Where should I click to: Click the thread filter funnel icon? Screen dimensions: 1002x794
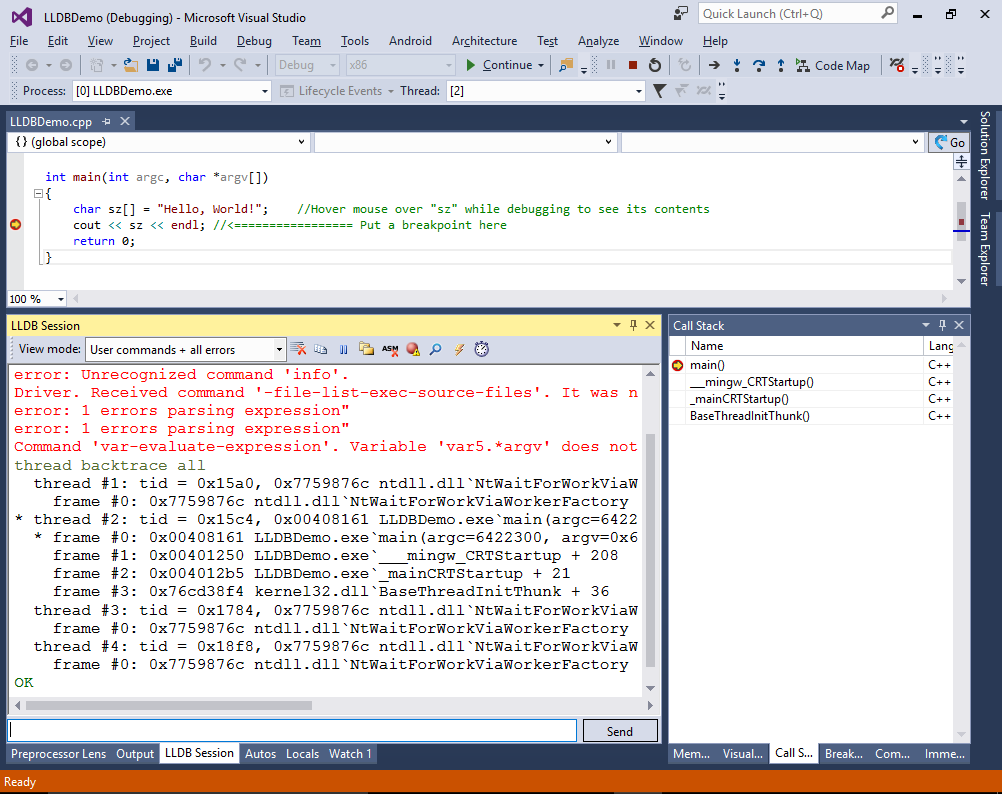click(x=659, y=91)
